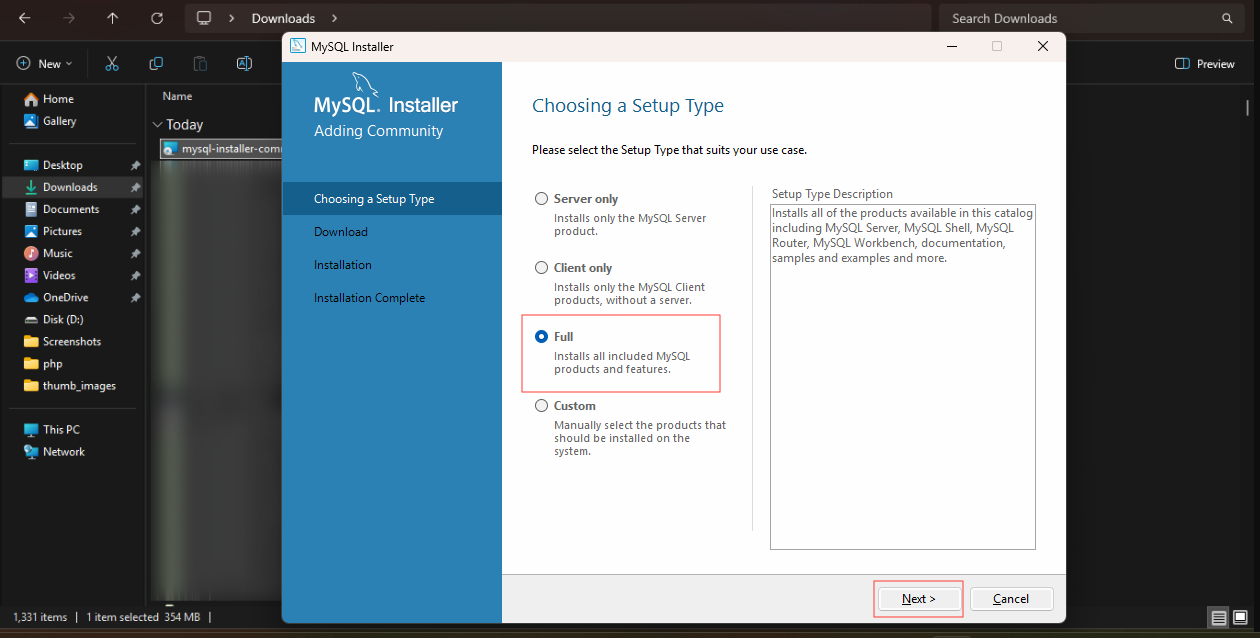The height and width of the screenshot is (638, 1260).
Task: Click the monitor icon in address bar
Action: tap(204, 18)
